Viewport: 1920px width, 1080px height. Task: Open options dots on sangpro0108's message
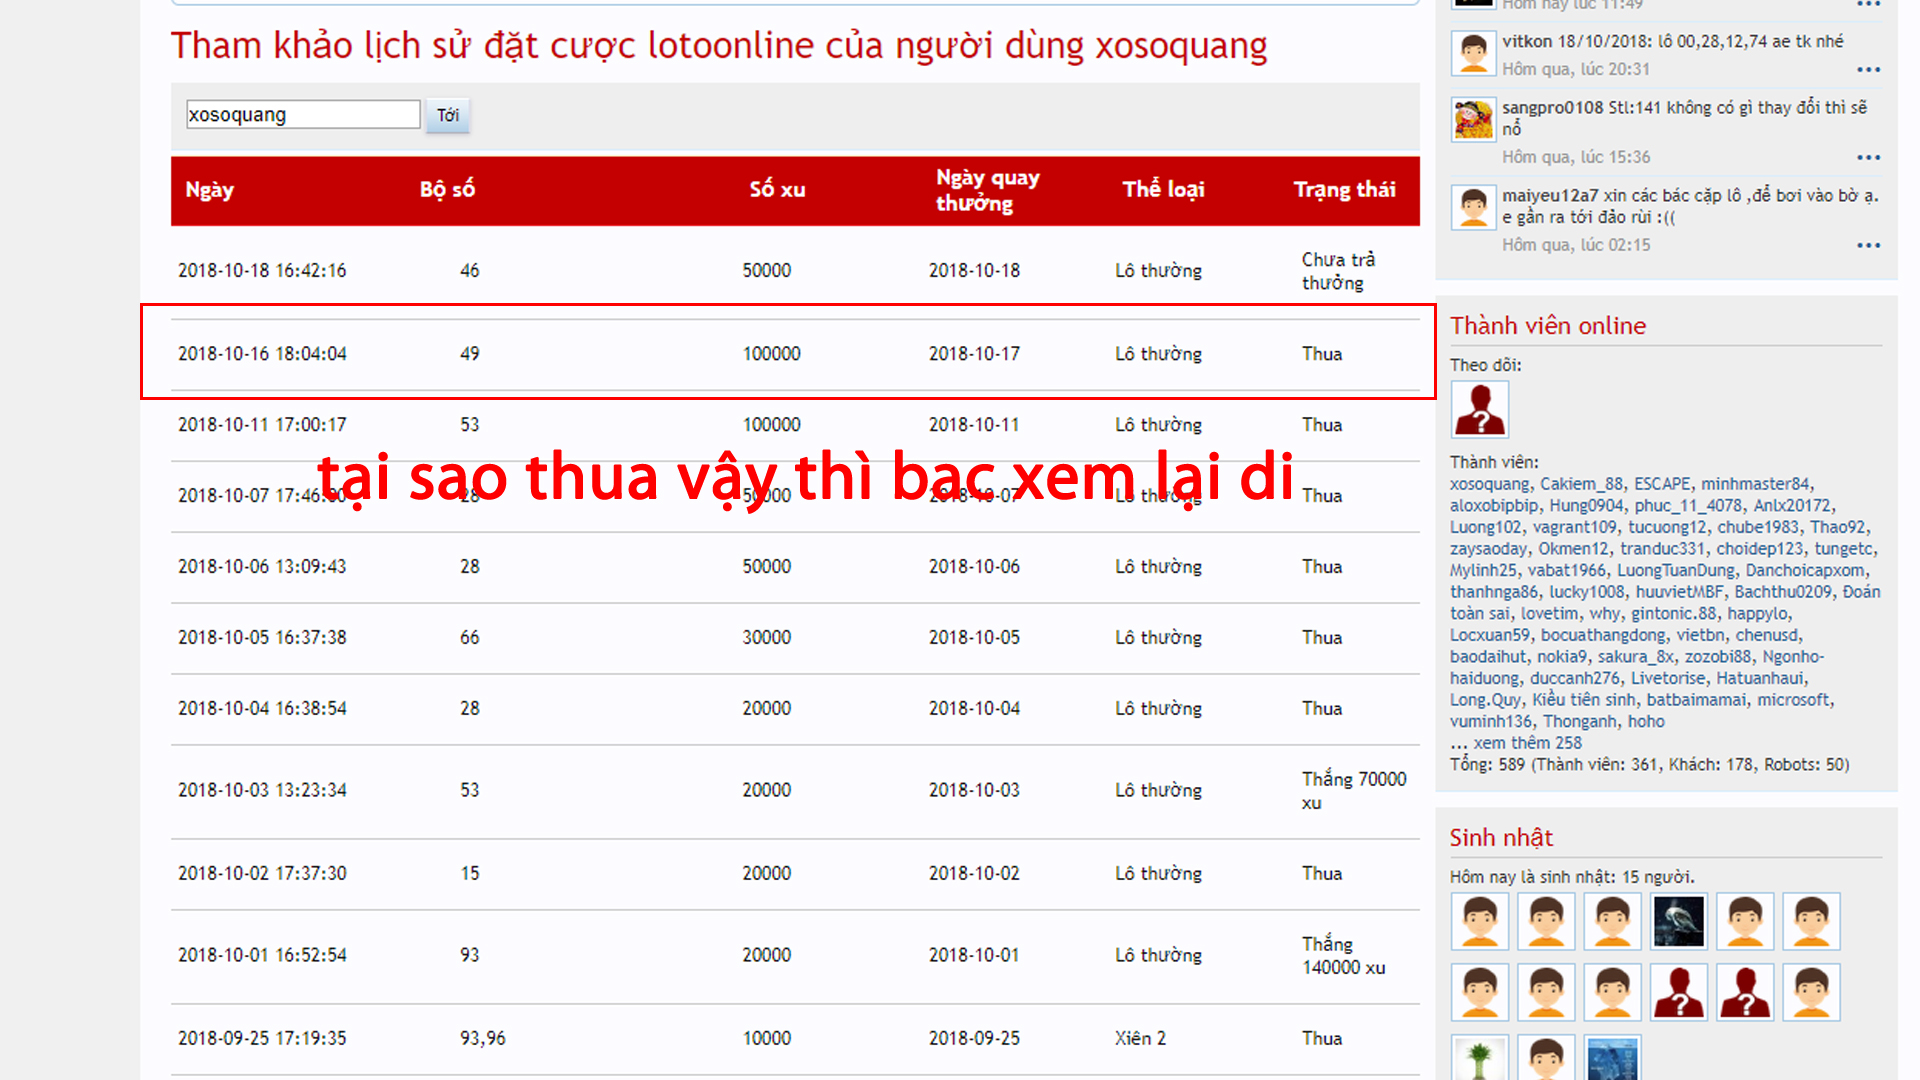pyautogui.click(x=1868, y=158)
